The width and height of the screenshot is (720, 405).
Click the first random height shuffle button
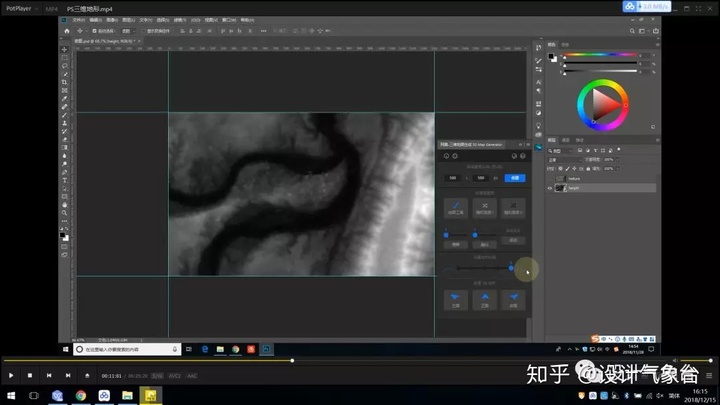[484, 208]
